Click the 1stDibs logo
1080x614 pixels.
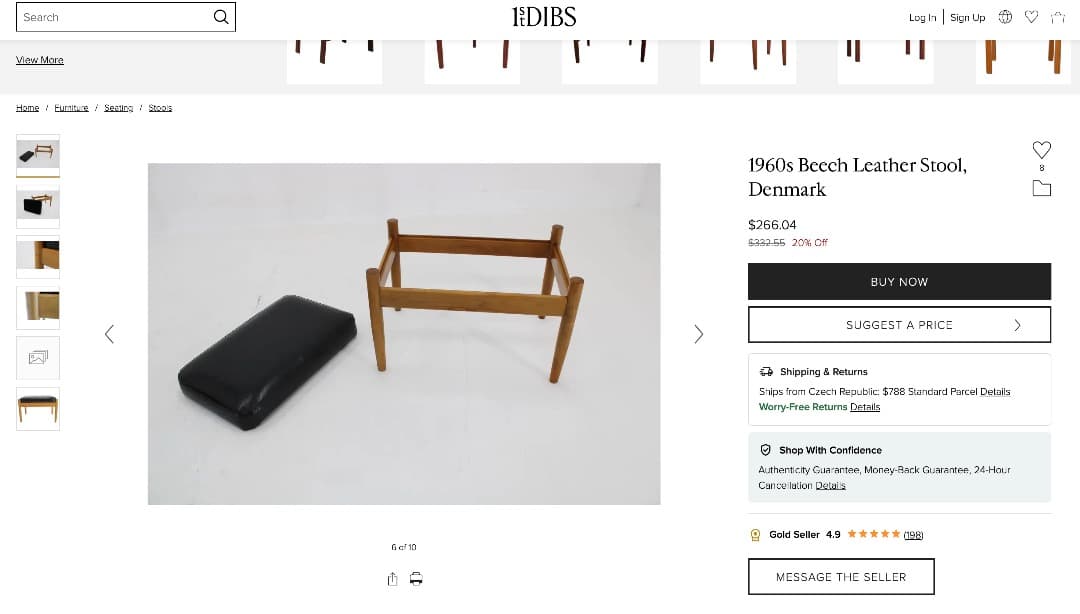(x=543, y=17)
